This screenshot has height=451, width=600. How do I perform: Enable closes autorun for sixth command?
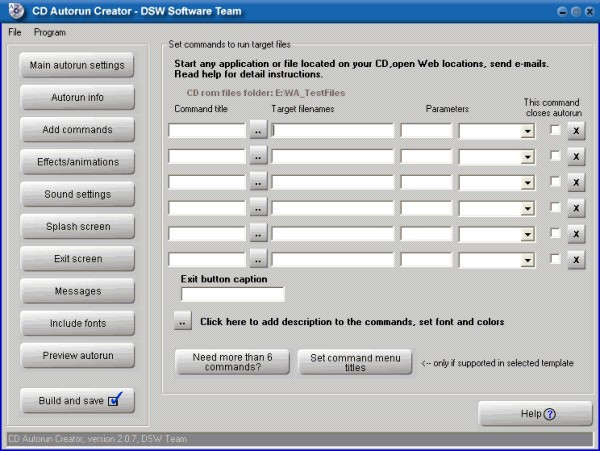(555, 259)
